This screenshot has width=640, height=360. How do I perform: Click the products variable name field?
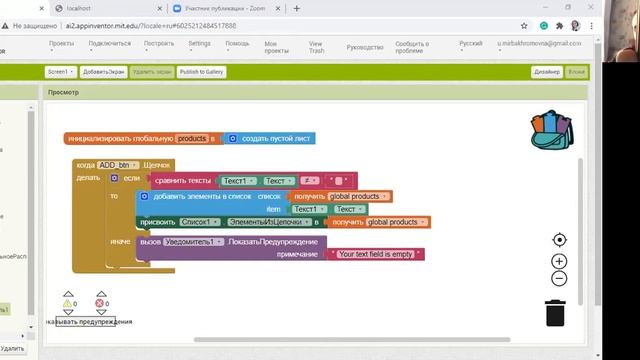[x=192, y=139]
